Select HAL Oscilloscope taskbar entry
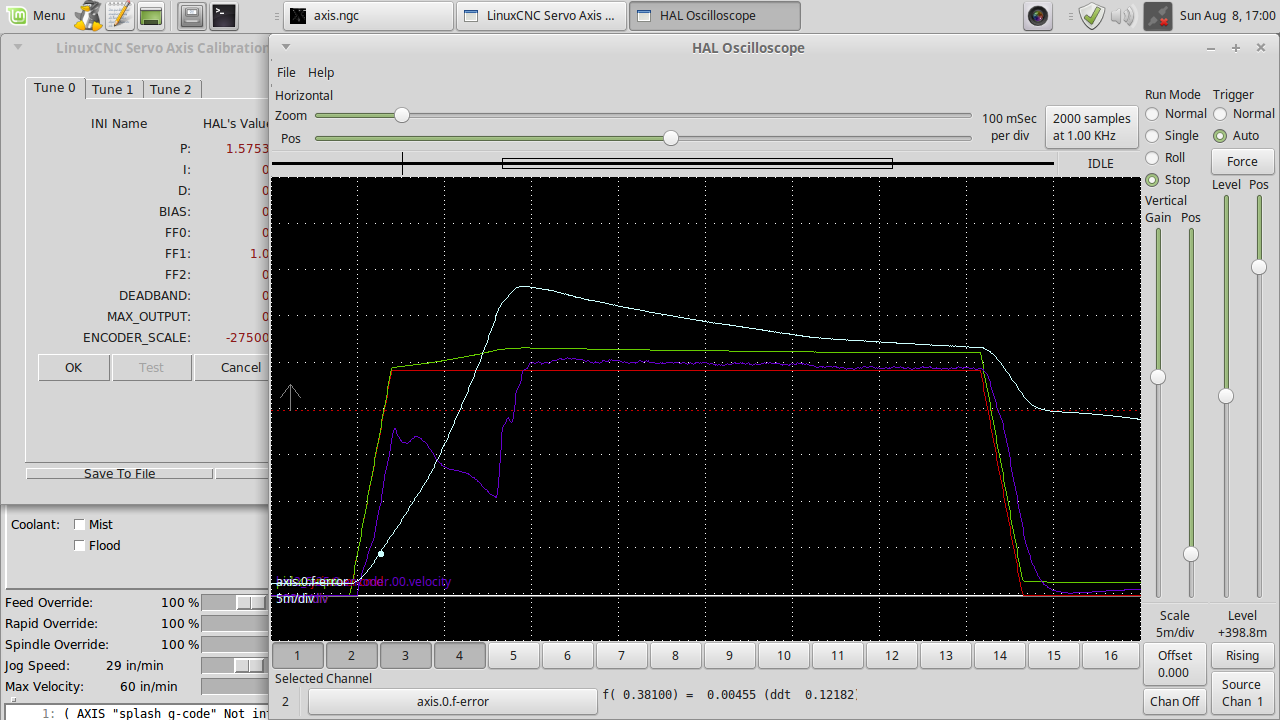1280x720 pixels. pos(714,15)
